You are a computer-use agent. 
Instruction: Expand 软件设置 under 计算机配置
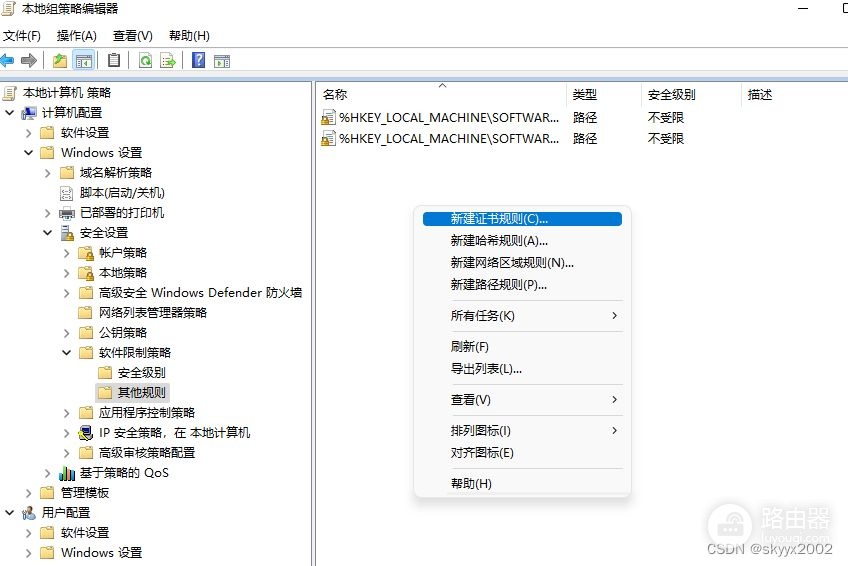pyautogui.click(x=29, y=133)
